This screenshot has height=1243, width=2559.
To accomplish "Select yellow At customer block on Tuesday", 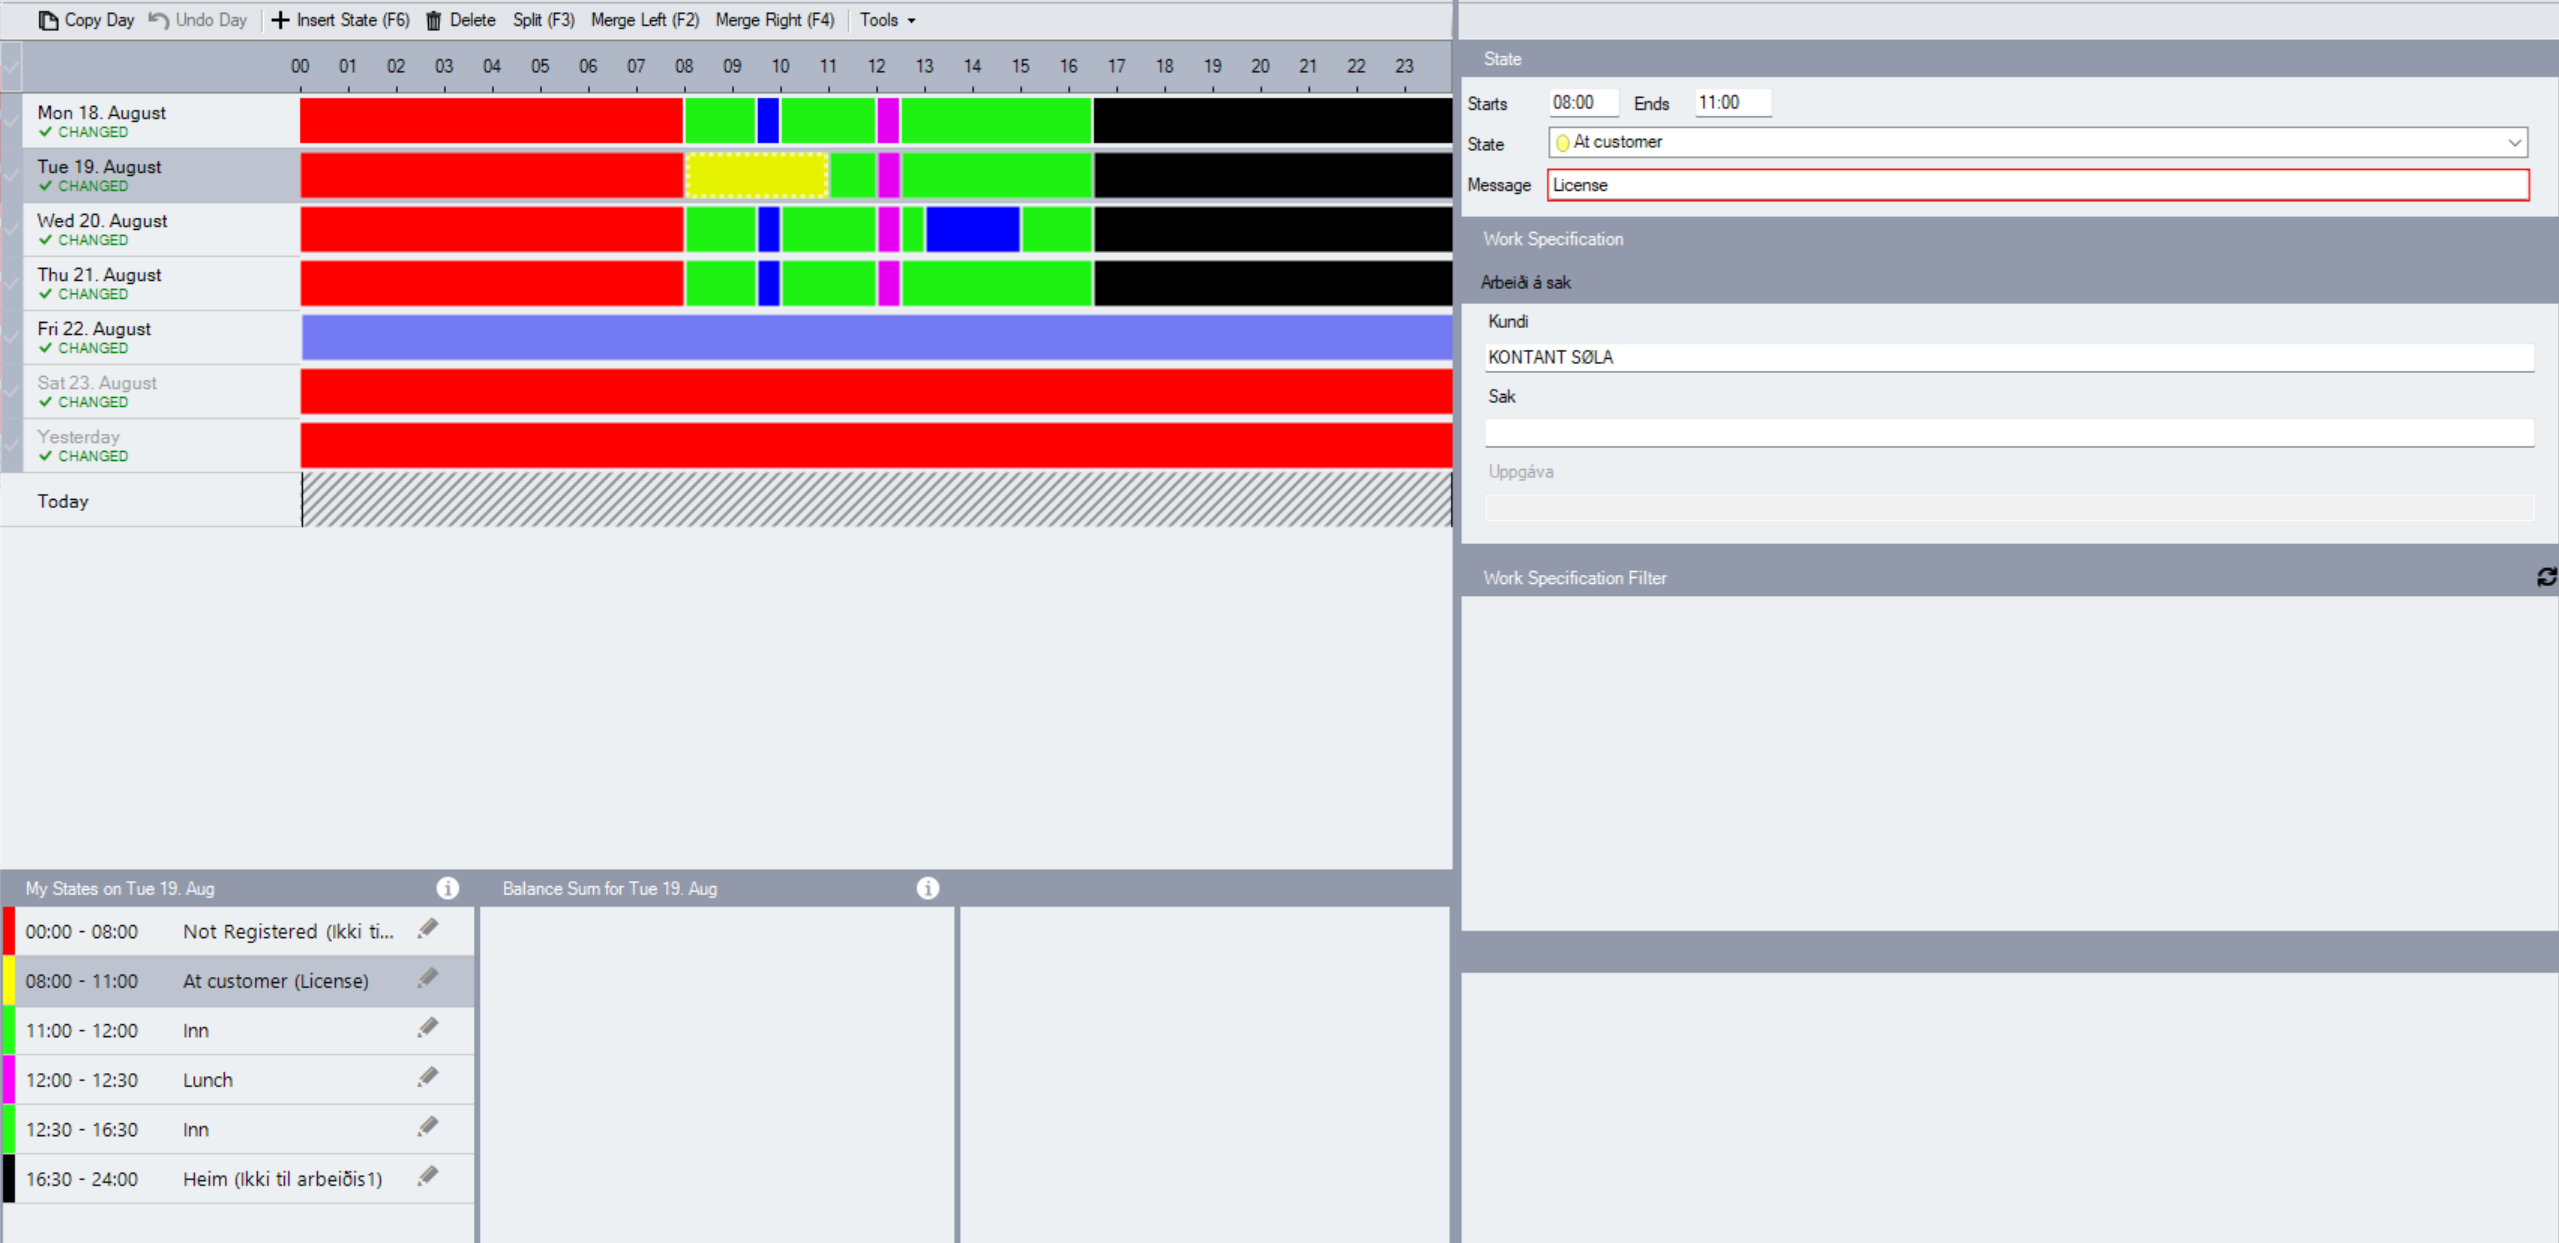I will click(x=757, y=175).
